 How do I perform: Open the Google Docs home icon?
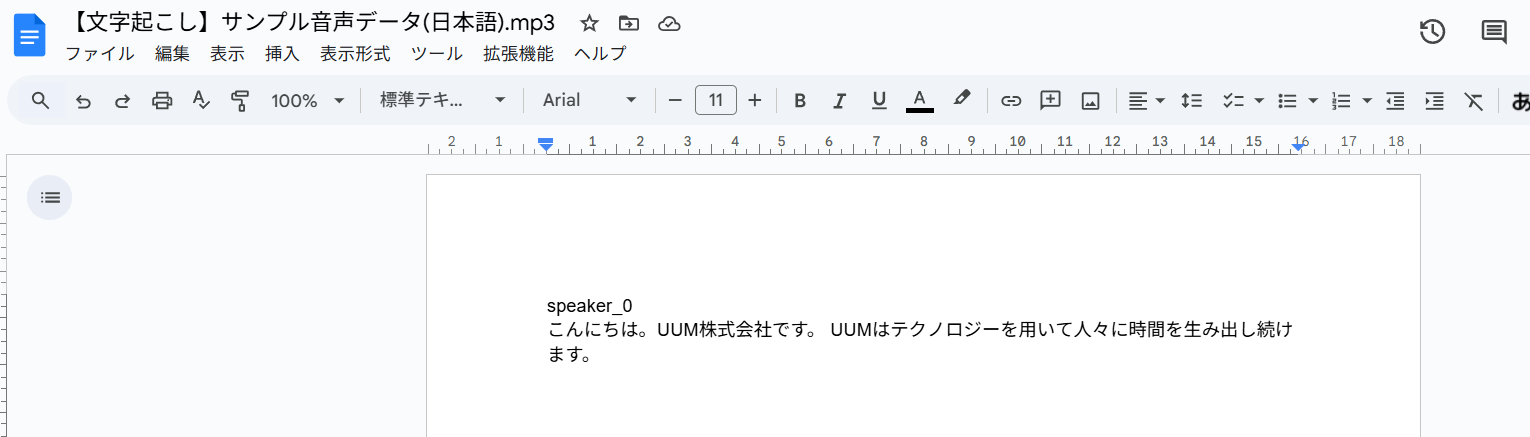pyautogui.click(x=29, y=36)
